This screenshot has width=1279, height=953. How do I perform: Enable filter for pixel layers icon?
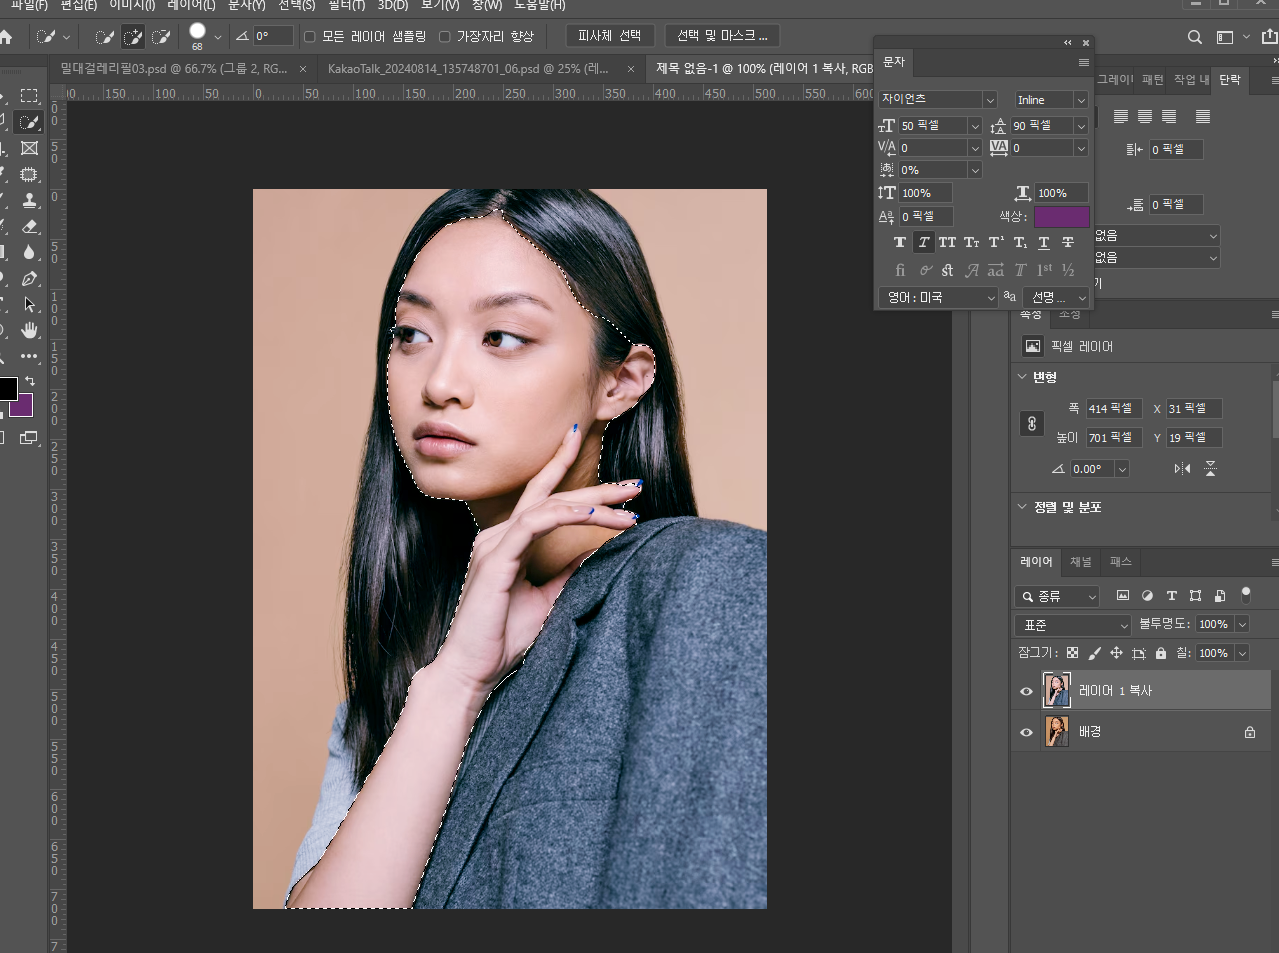pyautogui.click(x=1123, y=595)
